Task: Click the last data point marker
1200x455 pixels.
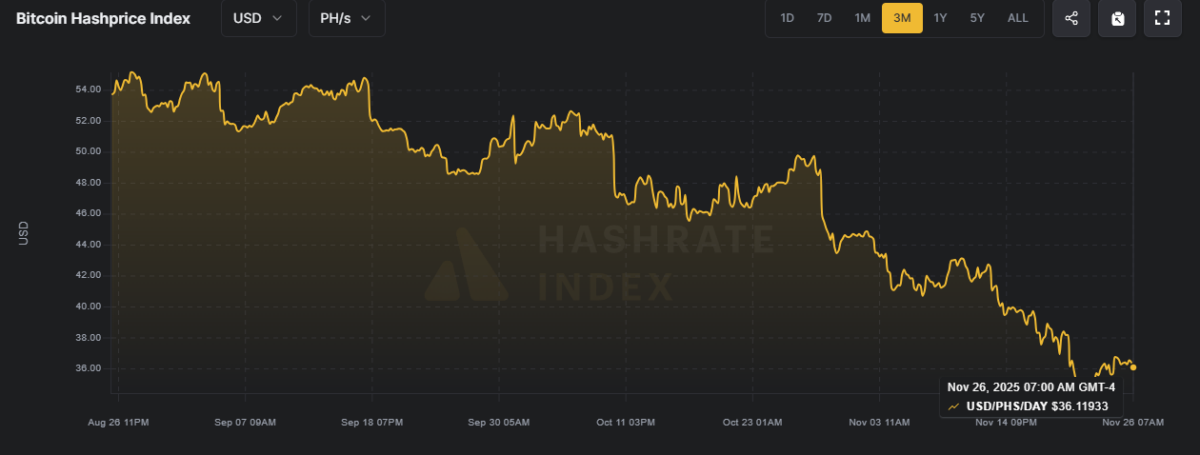Action: tap(1132, 367)
